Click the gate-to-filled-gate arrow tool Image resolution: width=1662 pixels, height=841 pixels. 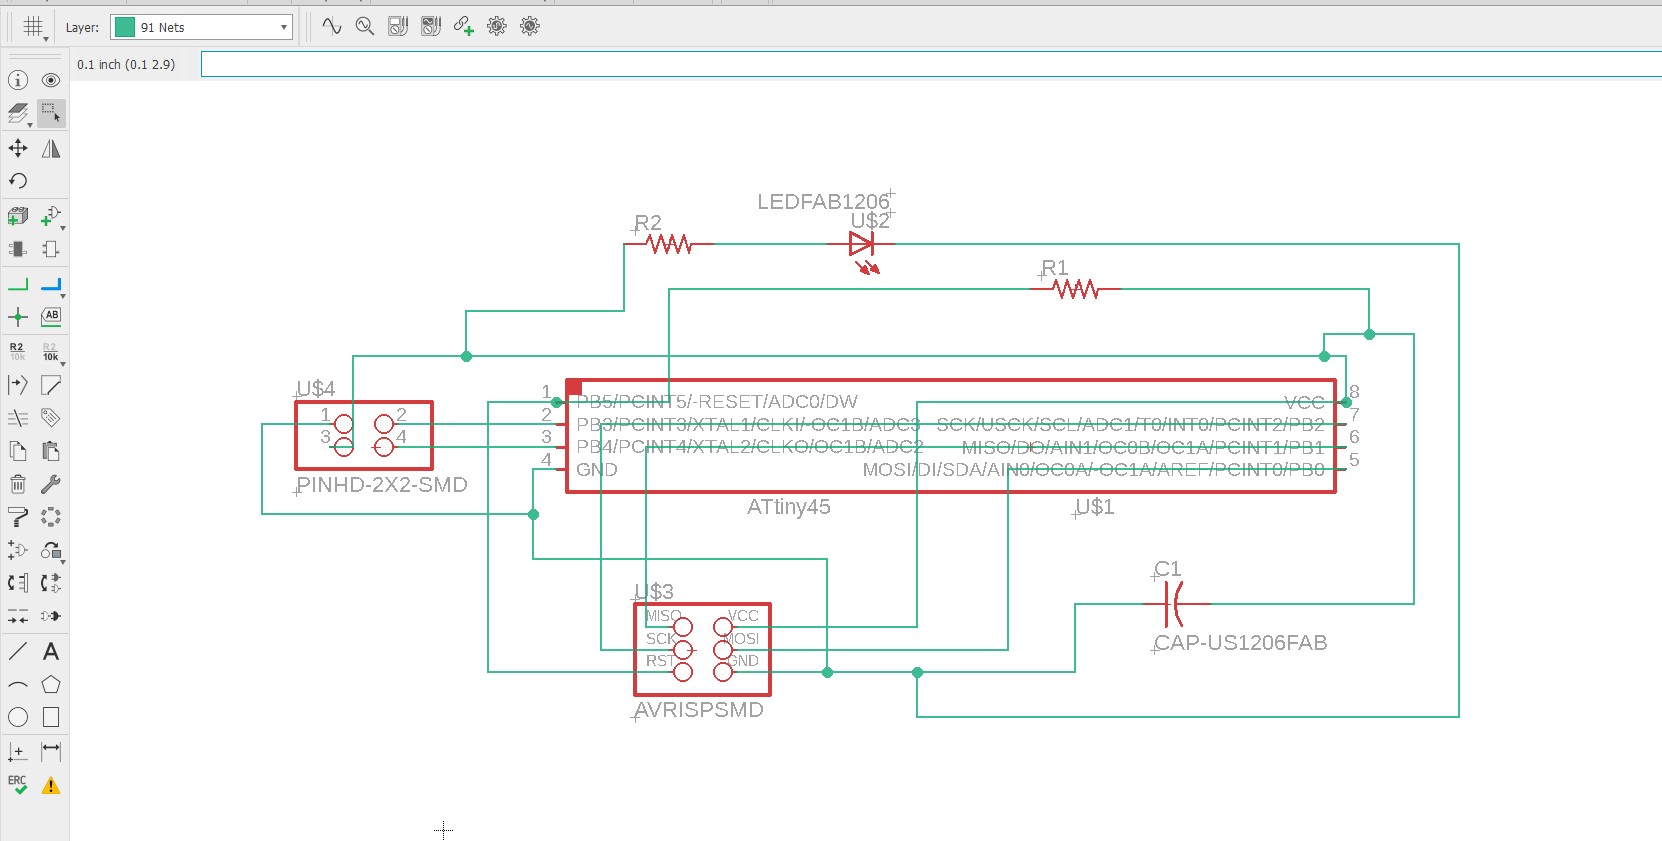tap(51, 616)
